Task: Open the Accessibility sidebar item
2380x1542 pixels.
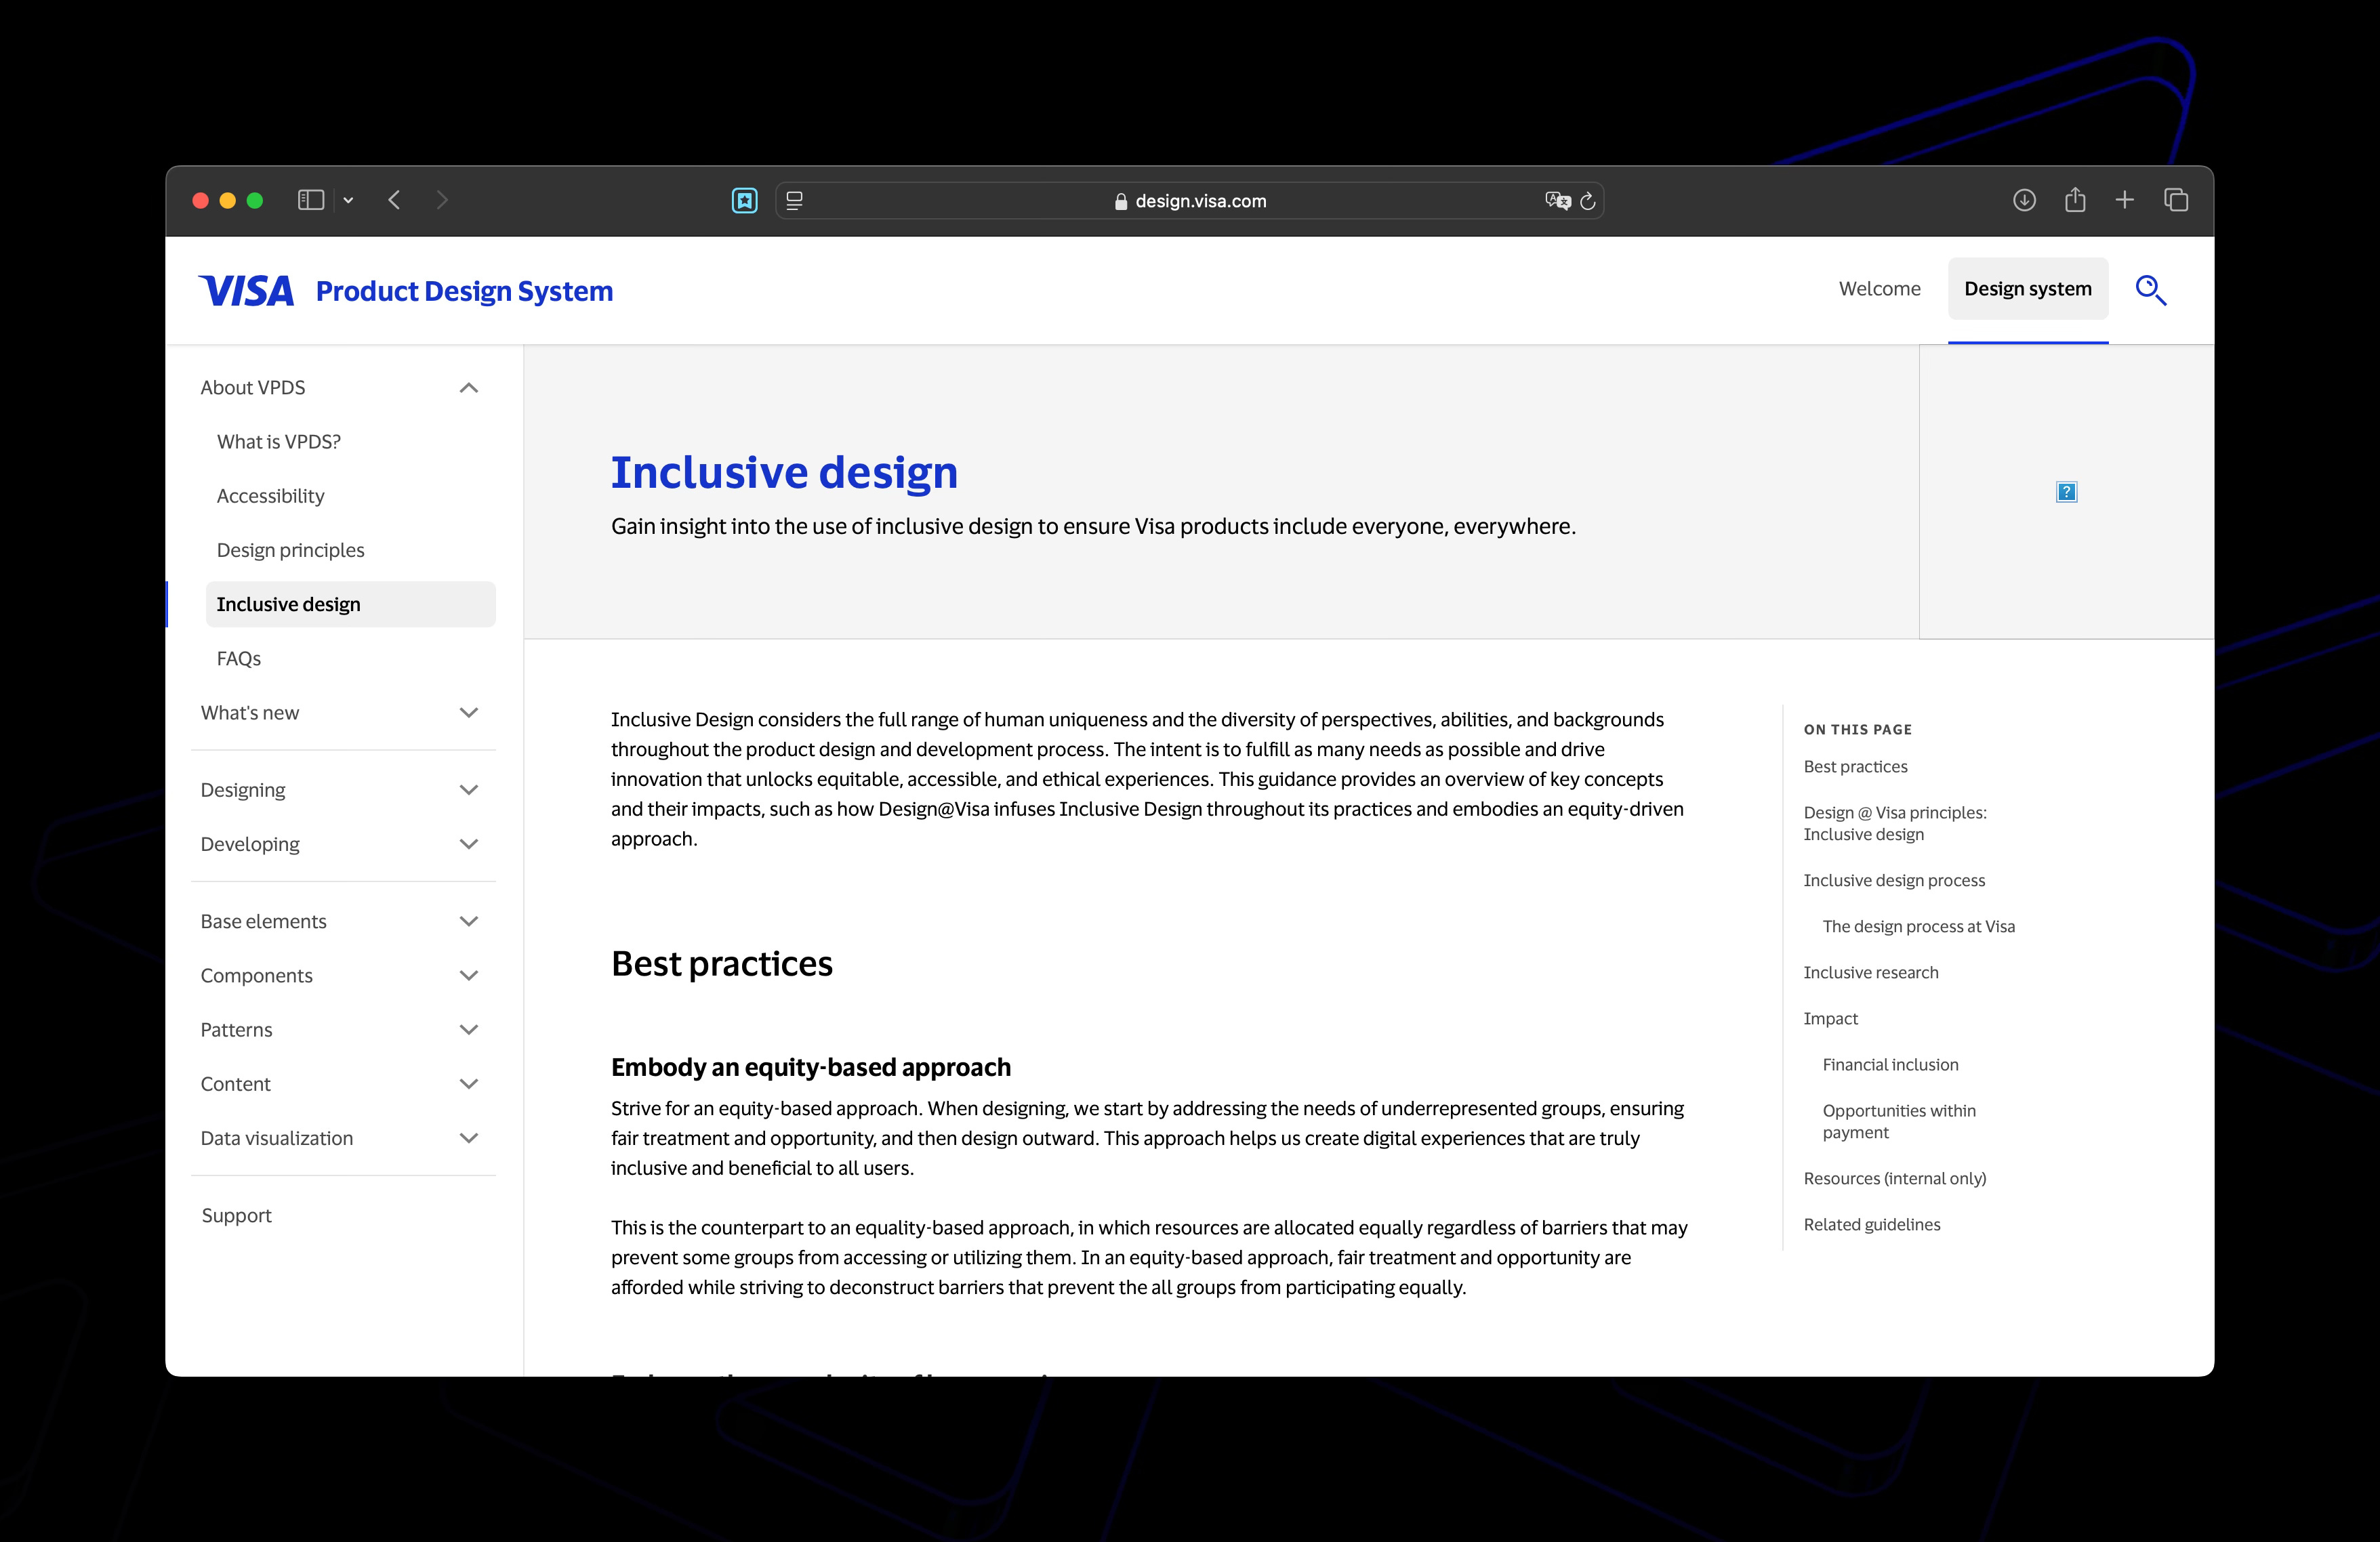Action: pyautogui.click(x=270, y=496)
